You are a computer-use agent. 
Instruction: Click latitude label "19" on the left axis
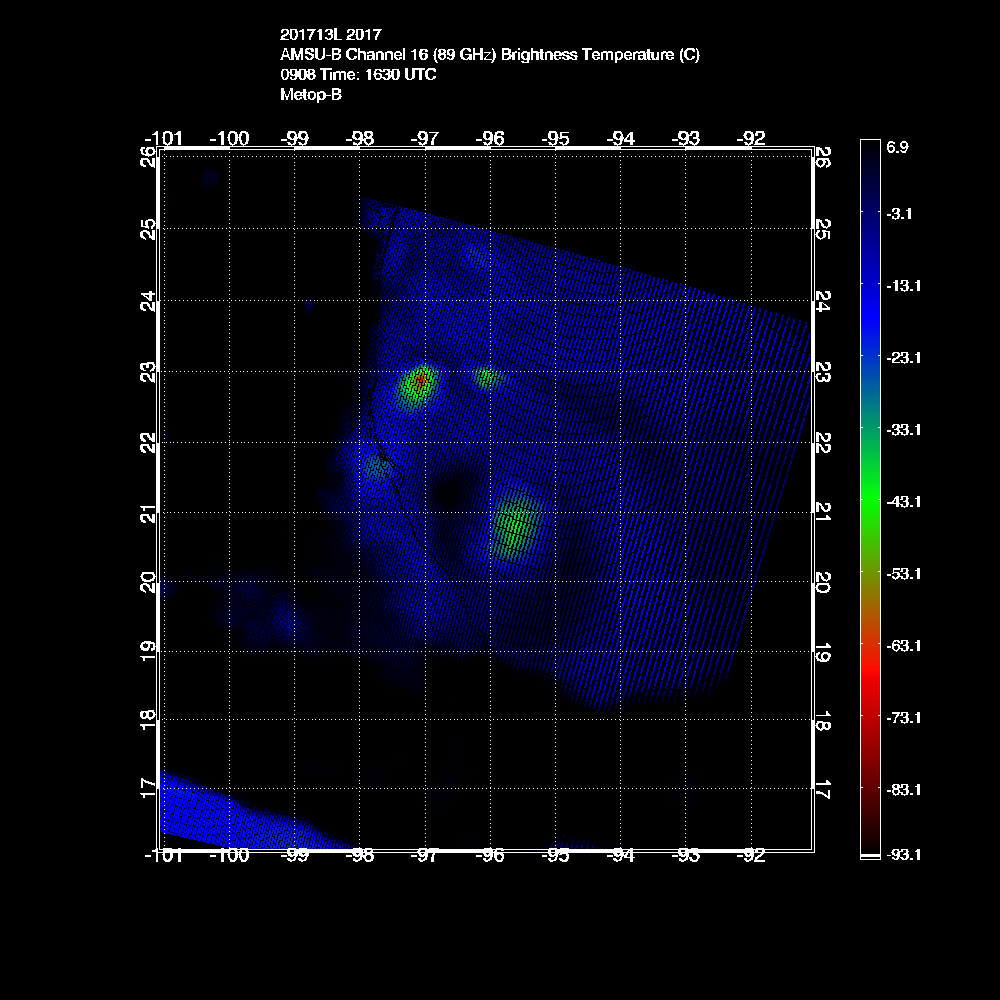pyautogui.click(x=147, y=651)
